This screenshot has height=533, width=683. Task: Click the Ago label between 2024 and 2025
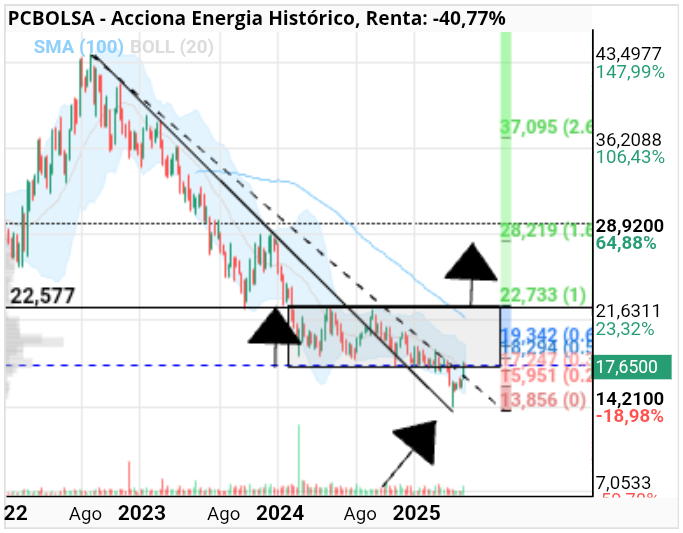click(360, 515)
